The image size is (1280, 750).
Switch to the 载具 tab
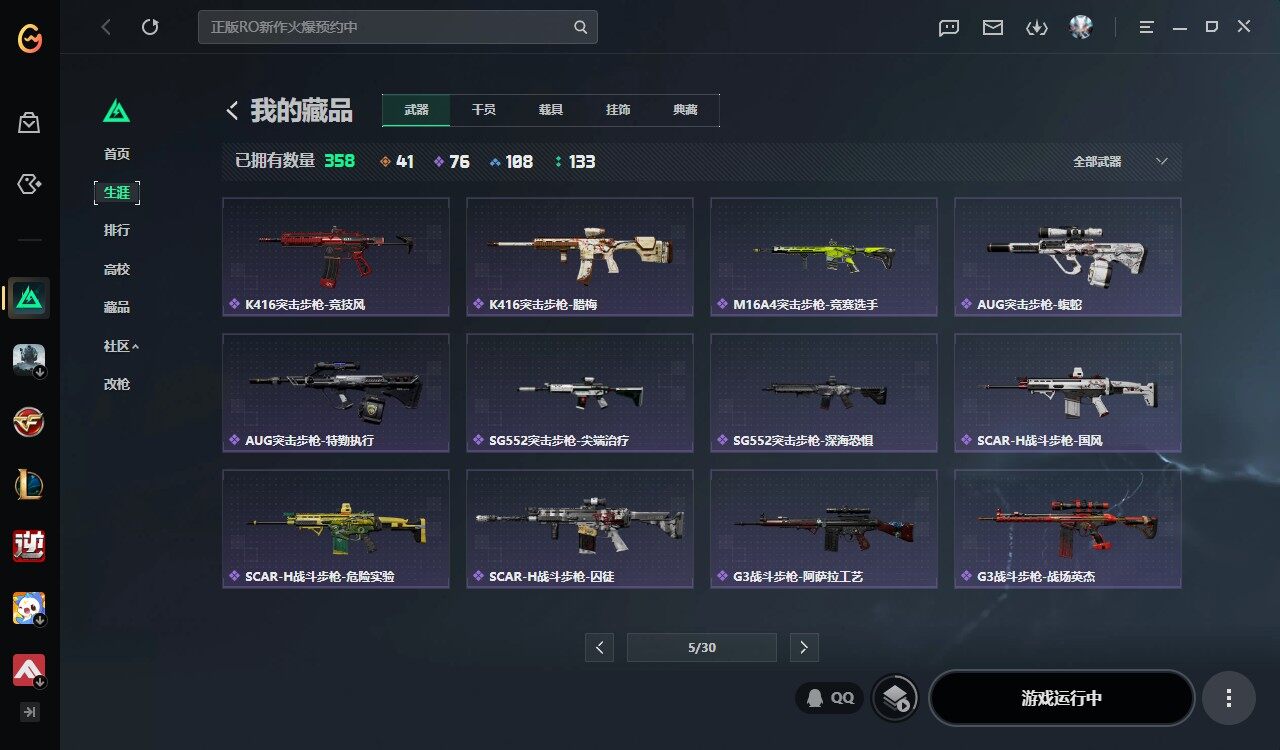(x=551, y=110)
